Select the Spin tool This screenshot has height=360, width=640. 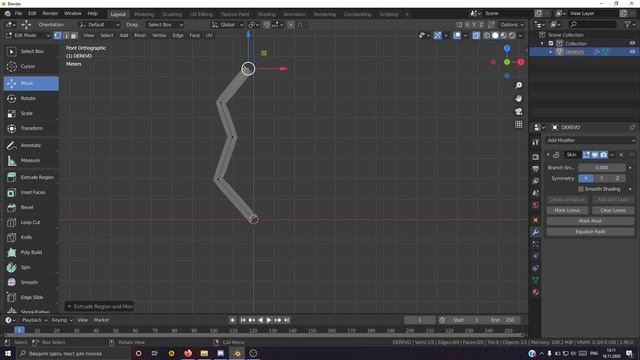coord(31,267)
